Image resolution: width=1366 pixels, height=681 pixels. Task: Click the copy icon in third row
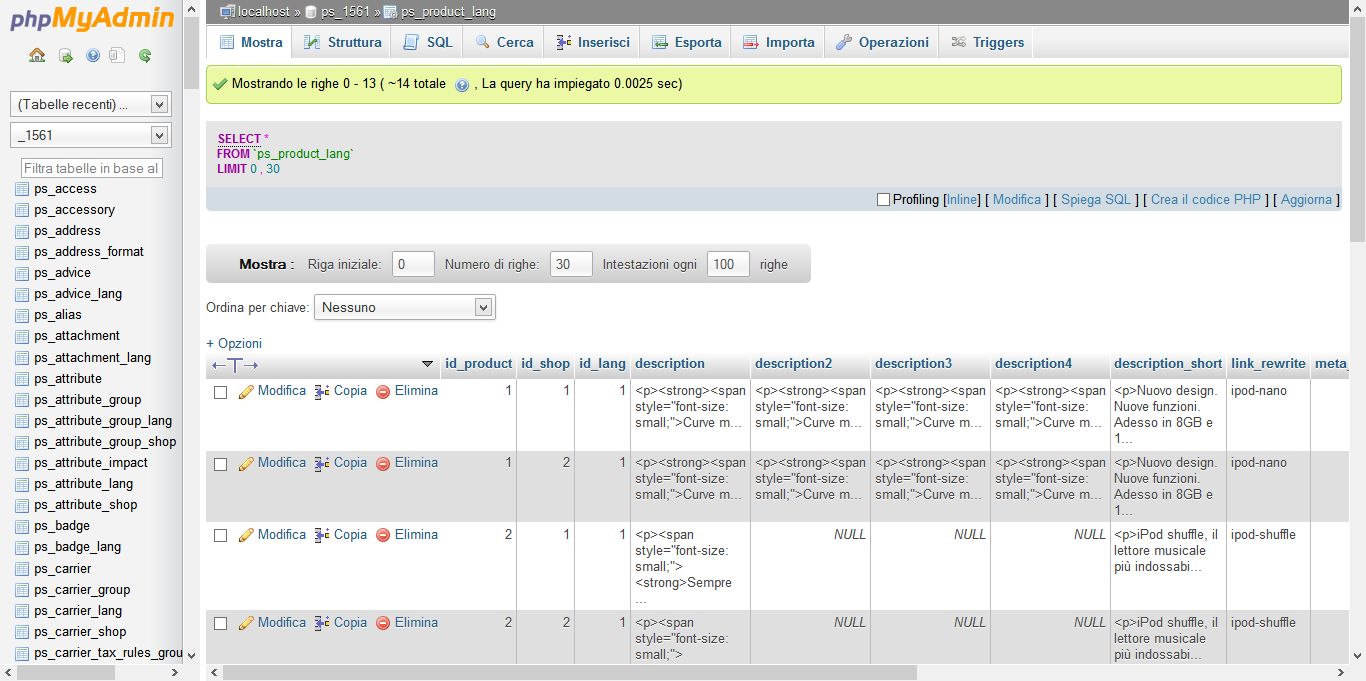pos(322,535)
